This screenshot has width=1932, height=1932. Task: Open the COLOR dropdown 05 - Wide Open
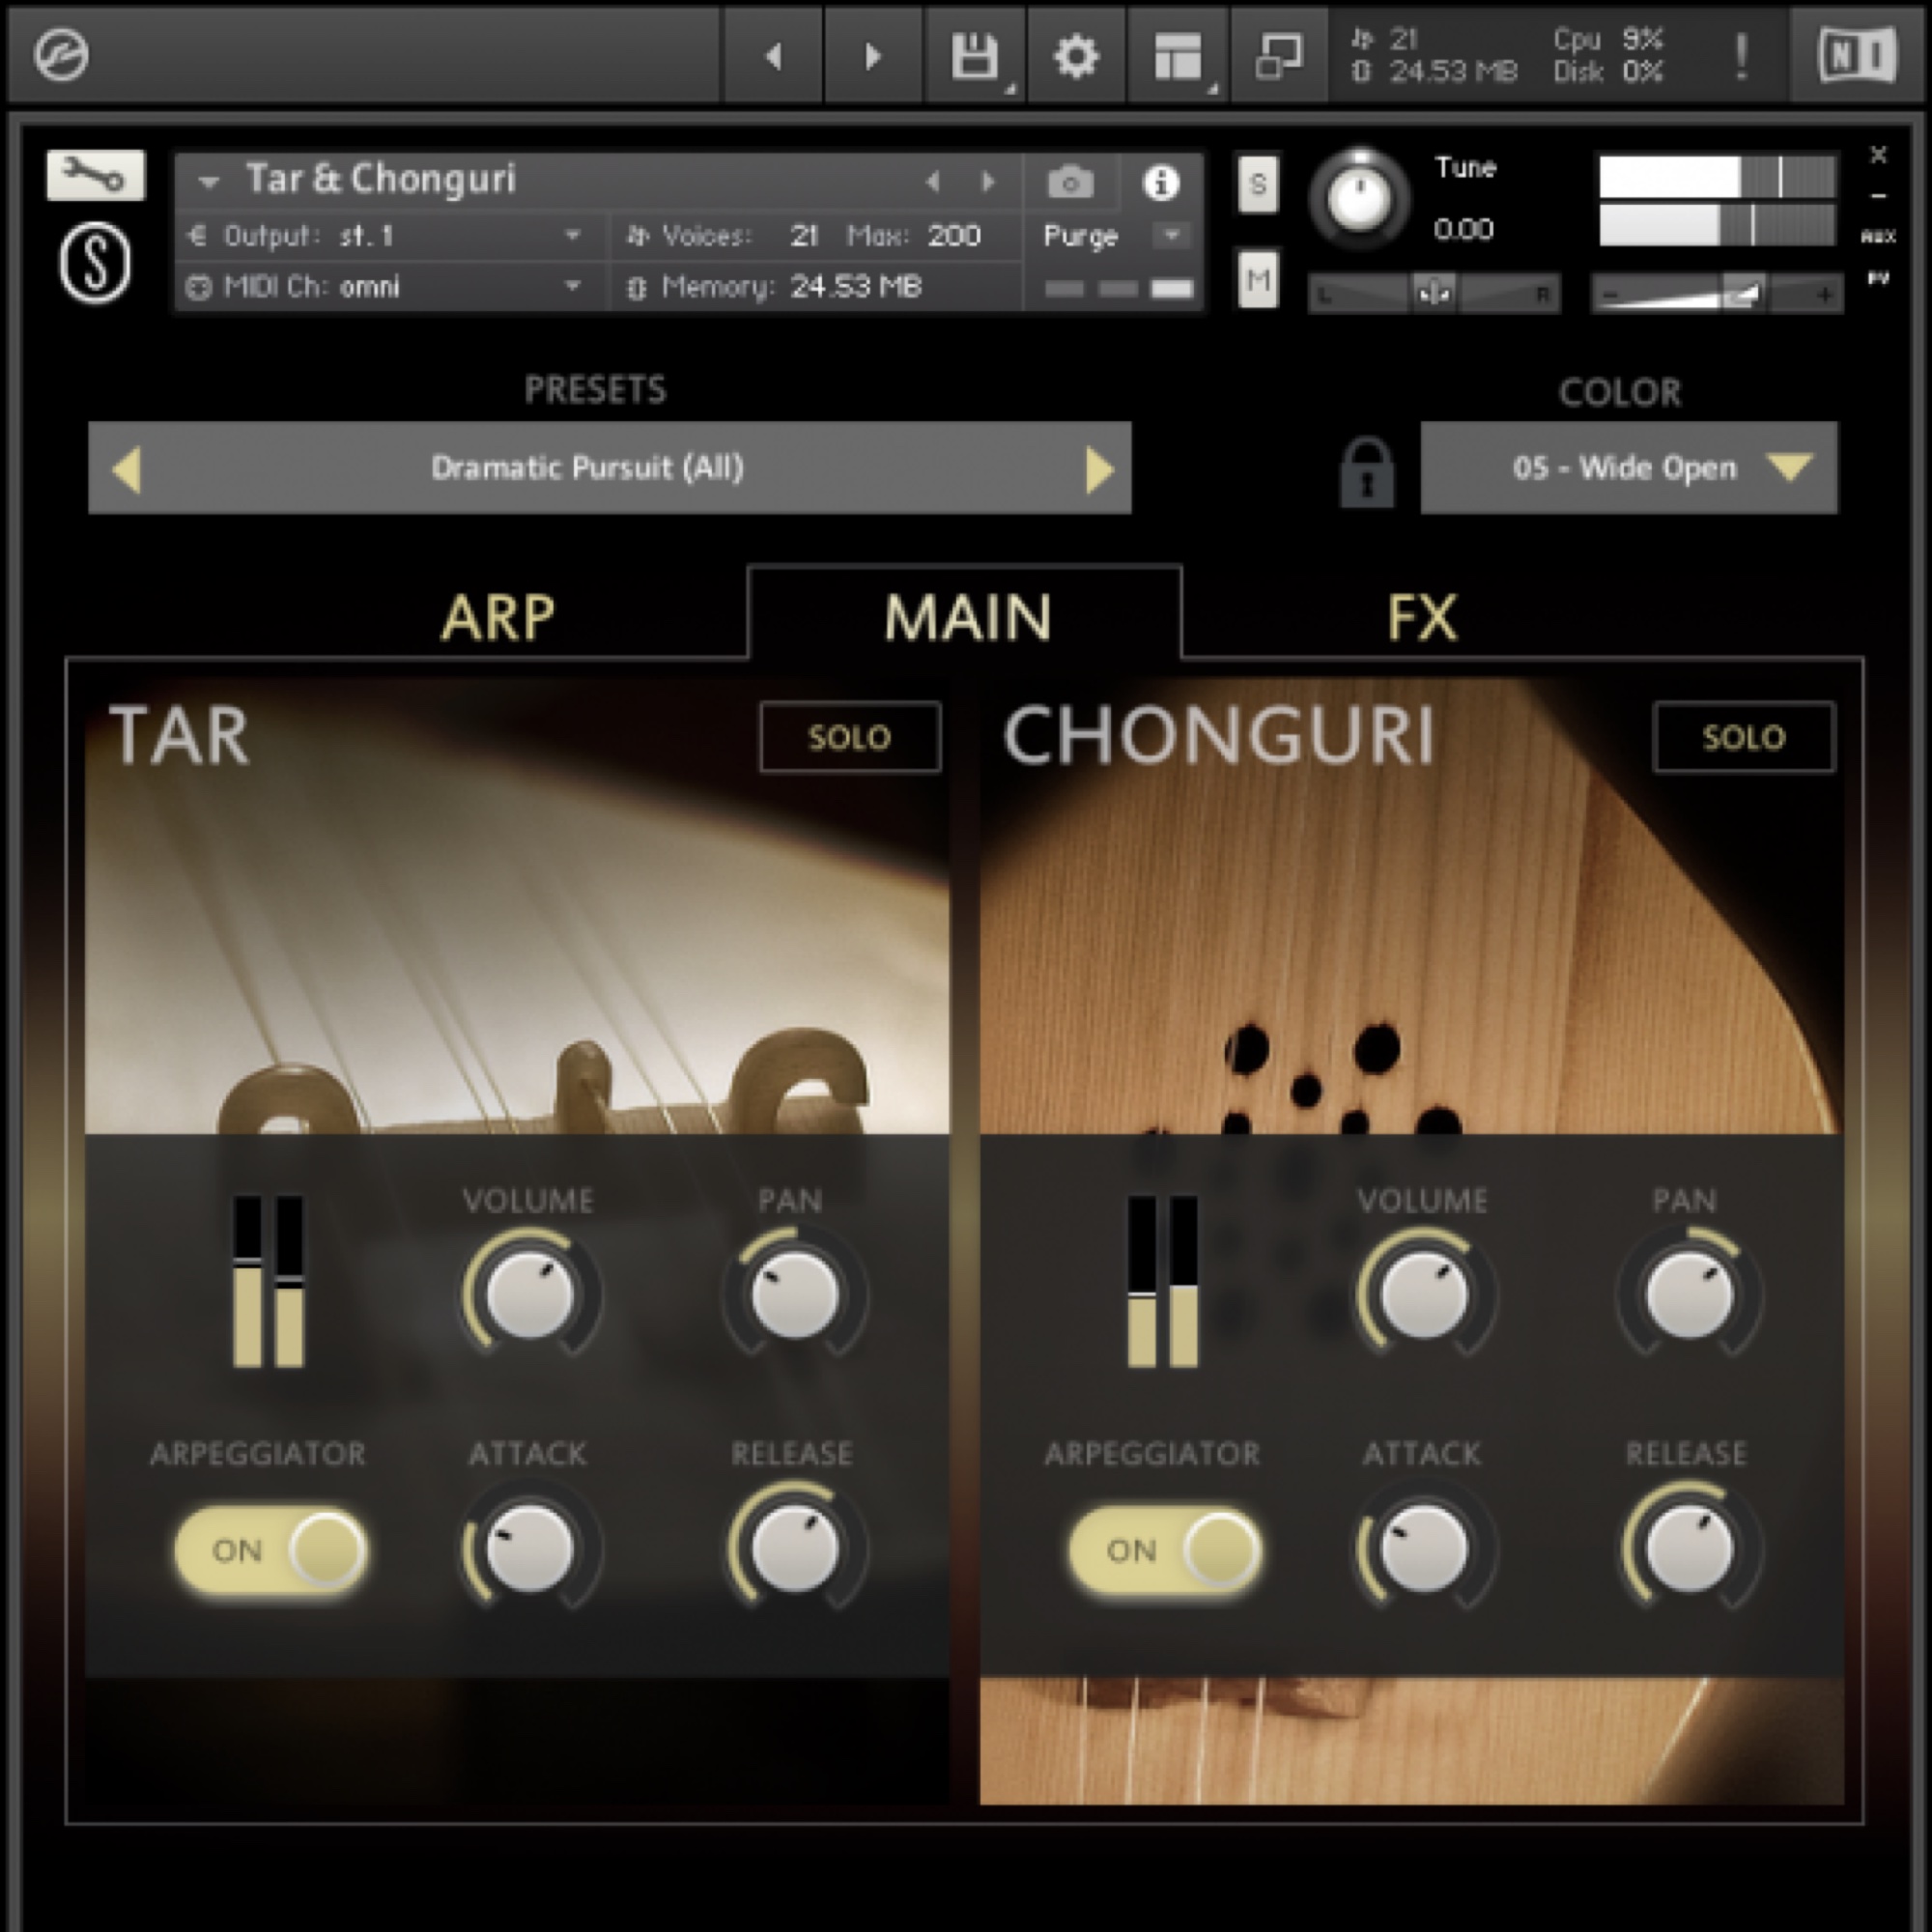tap(1628, 468)
